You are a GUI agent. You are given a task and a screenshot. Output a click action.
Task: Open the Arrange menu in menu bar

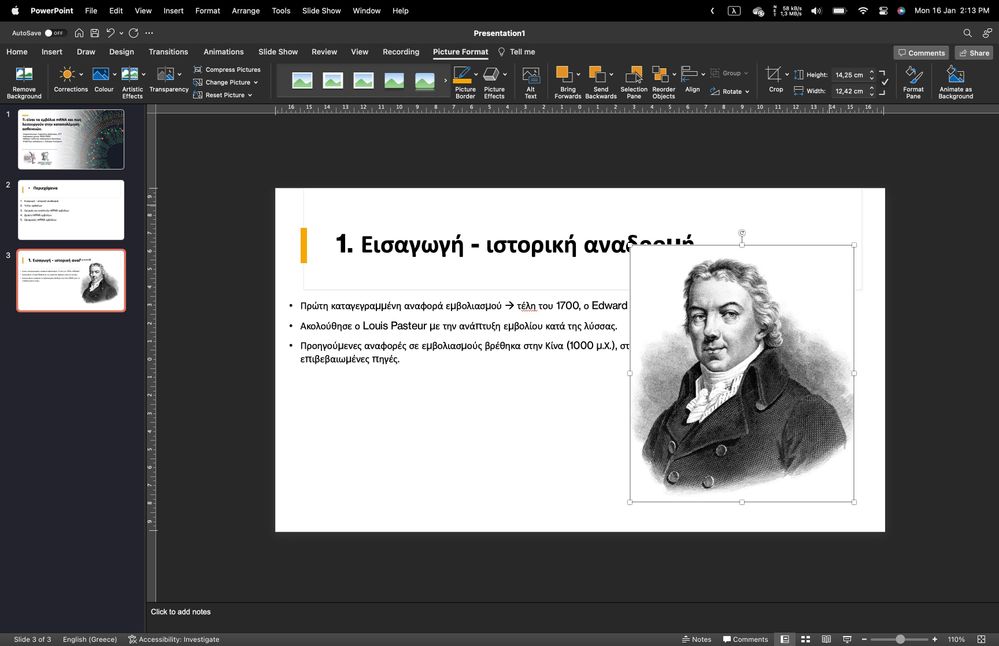tap(246, 11)
